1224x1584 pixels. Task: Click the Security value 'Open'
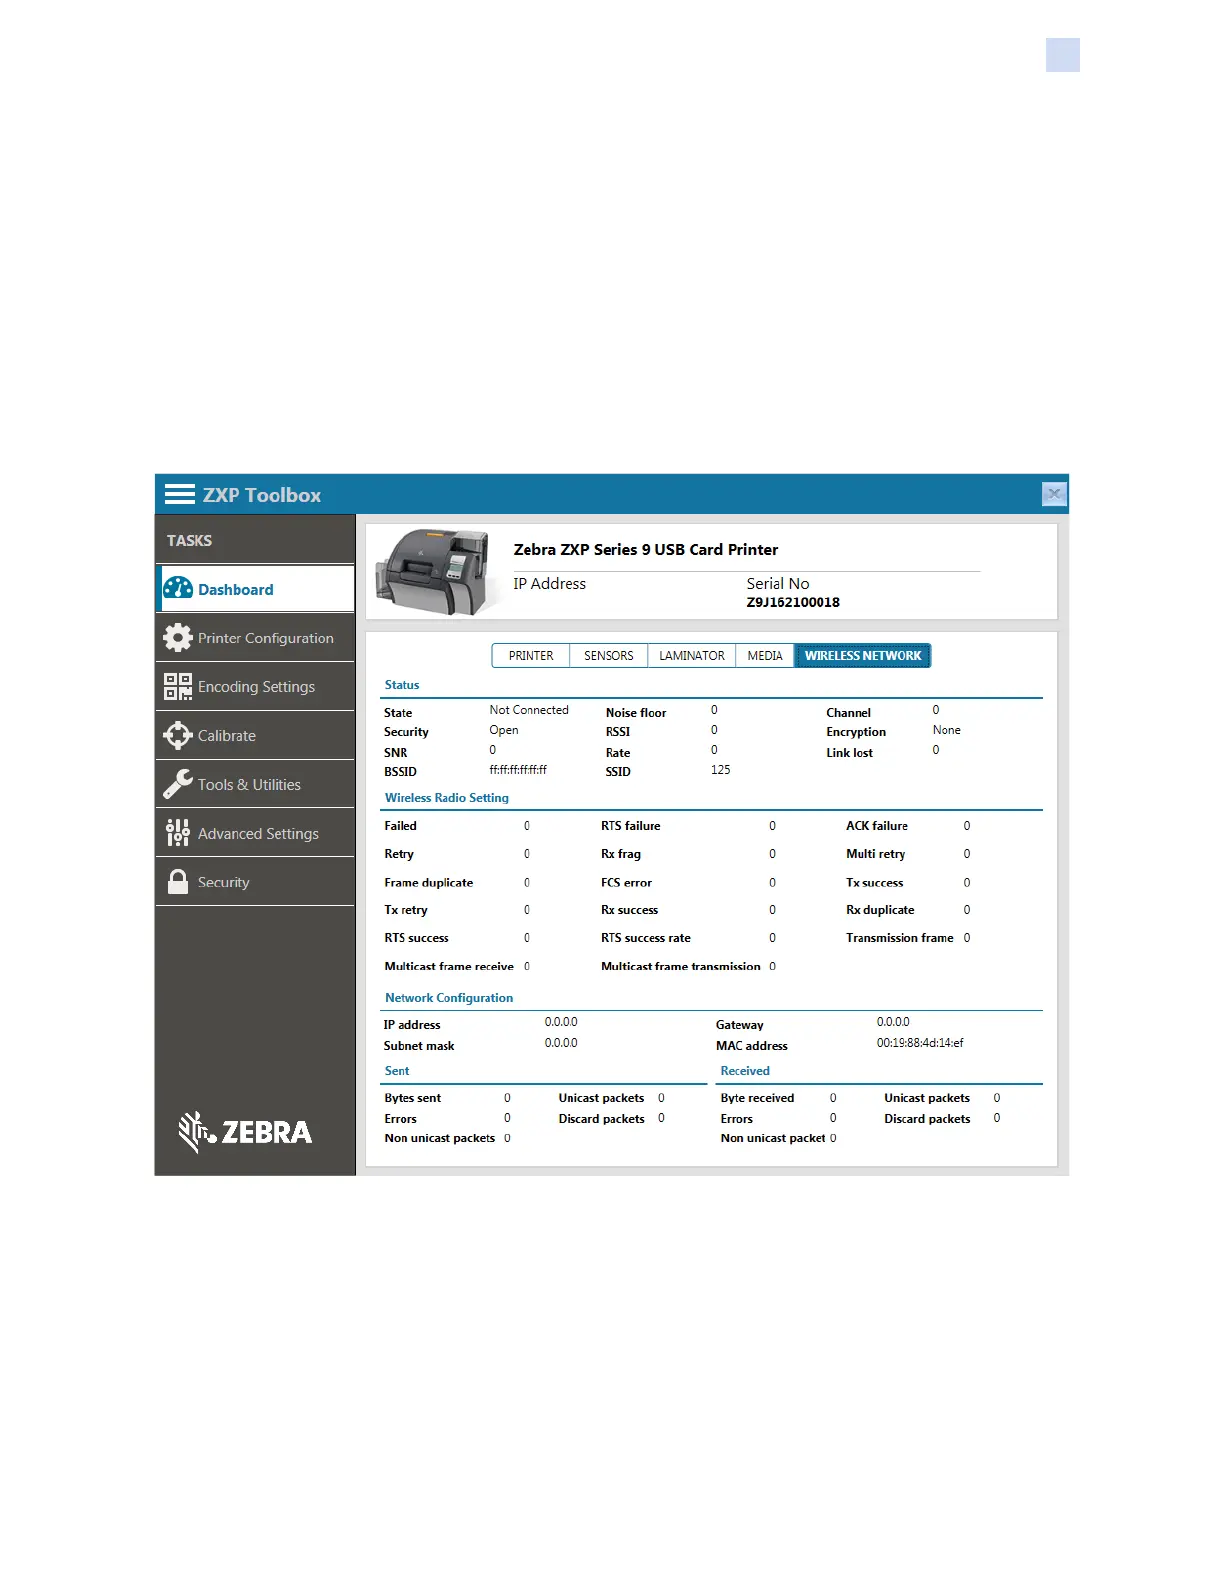tap(504, 730)
